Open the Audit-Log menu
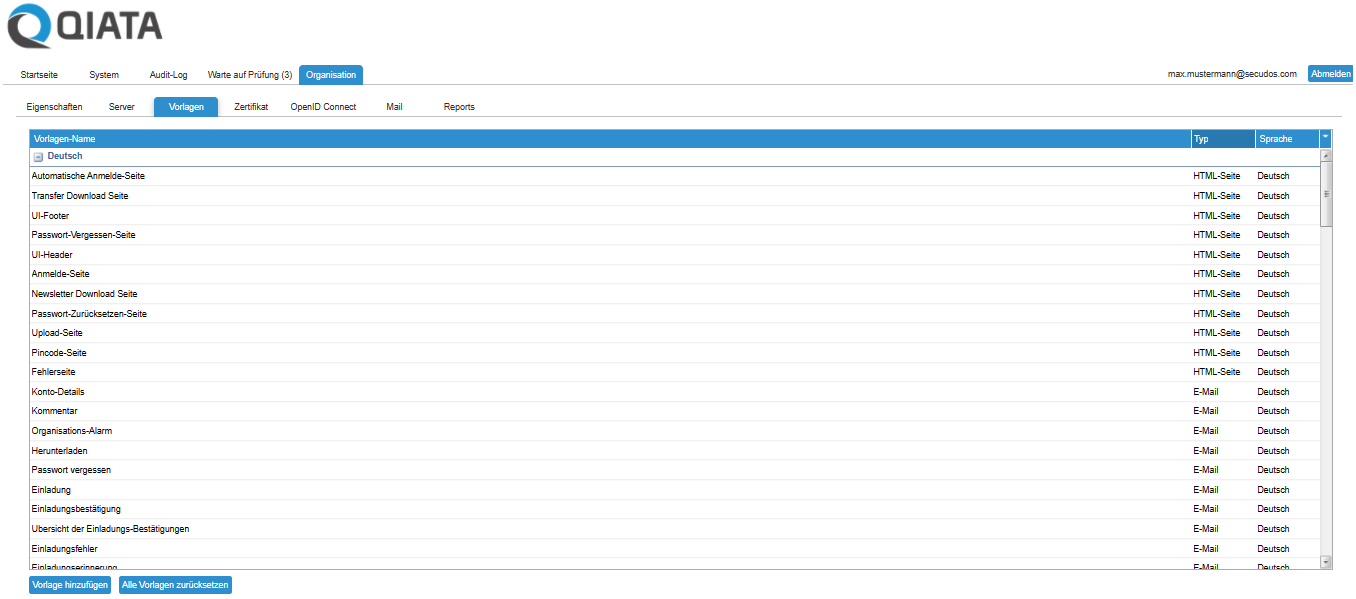 (x=168, y=74)
